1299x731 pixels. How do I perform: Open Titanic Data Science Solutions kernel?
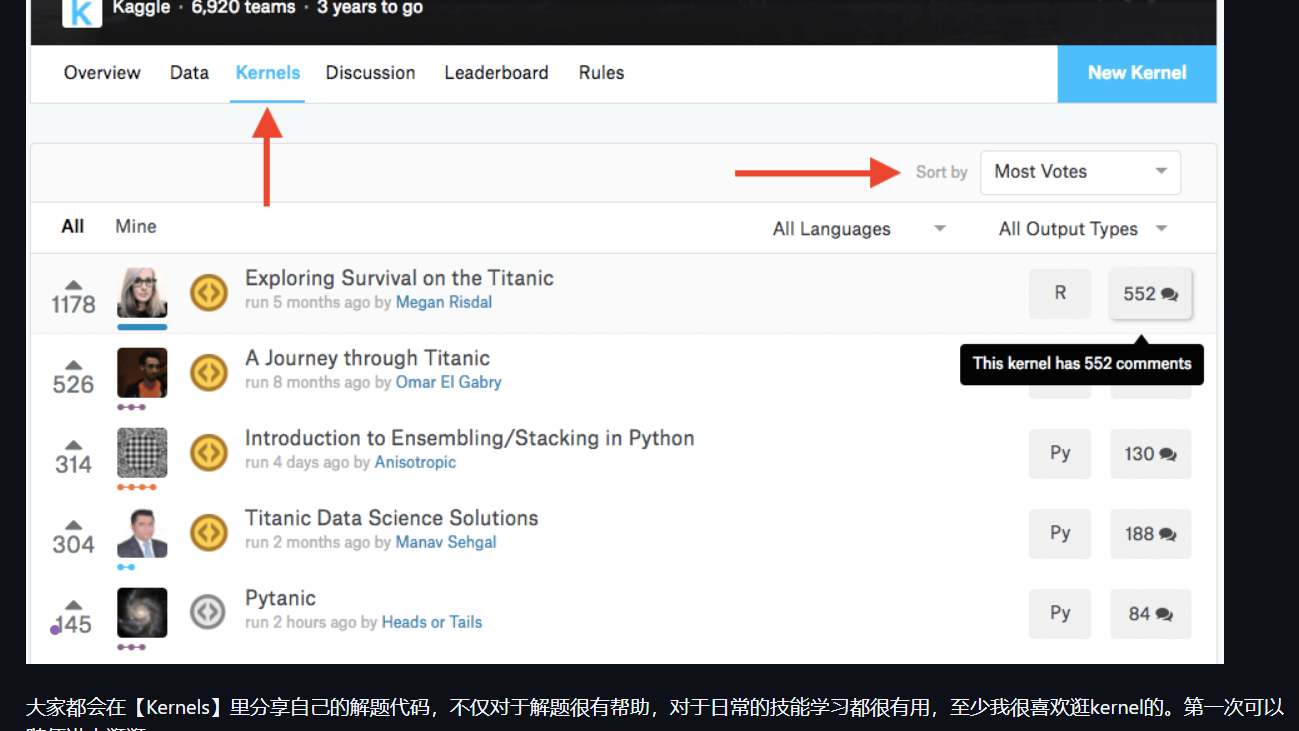coord(391,518)
